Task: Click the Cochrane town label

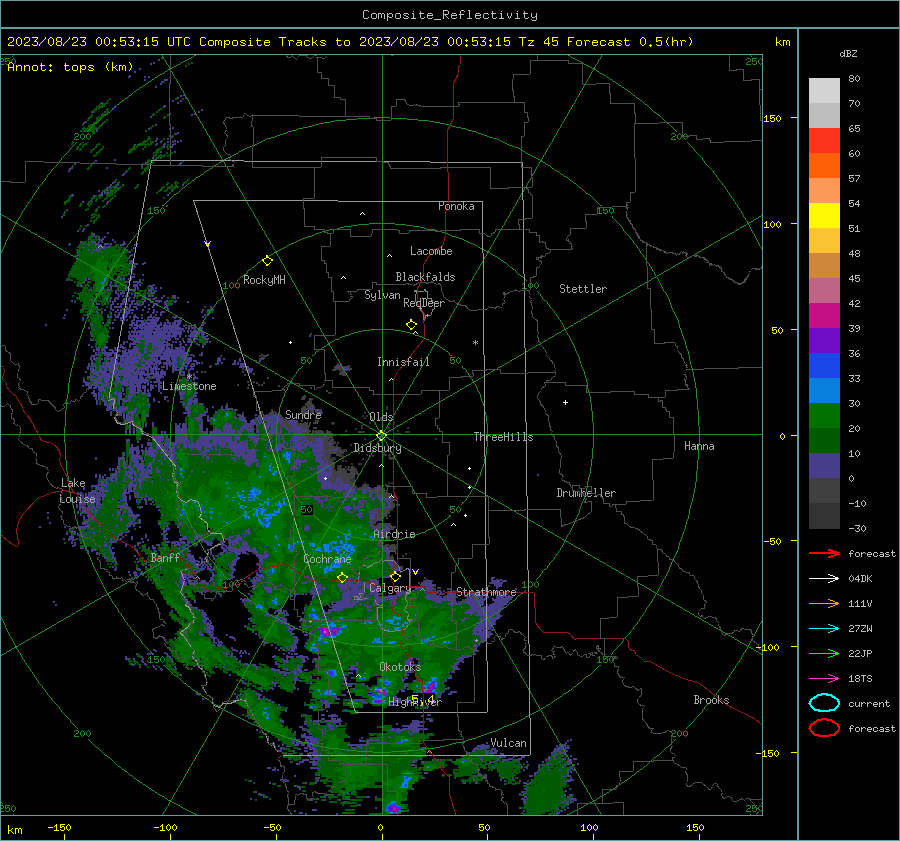Action: pyautogui.click(x=327, y=559)
